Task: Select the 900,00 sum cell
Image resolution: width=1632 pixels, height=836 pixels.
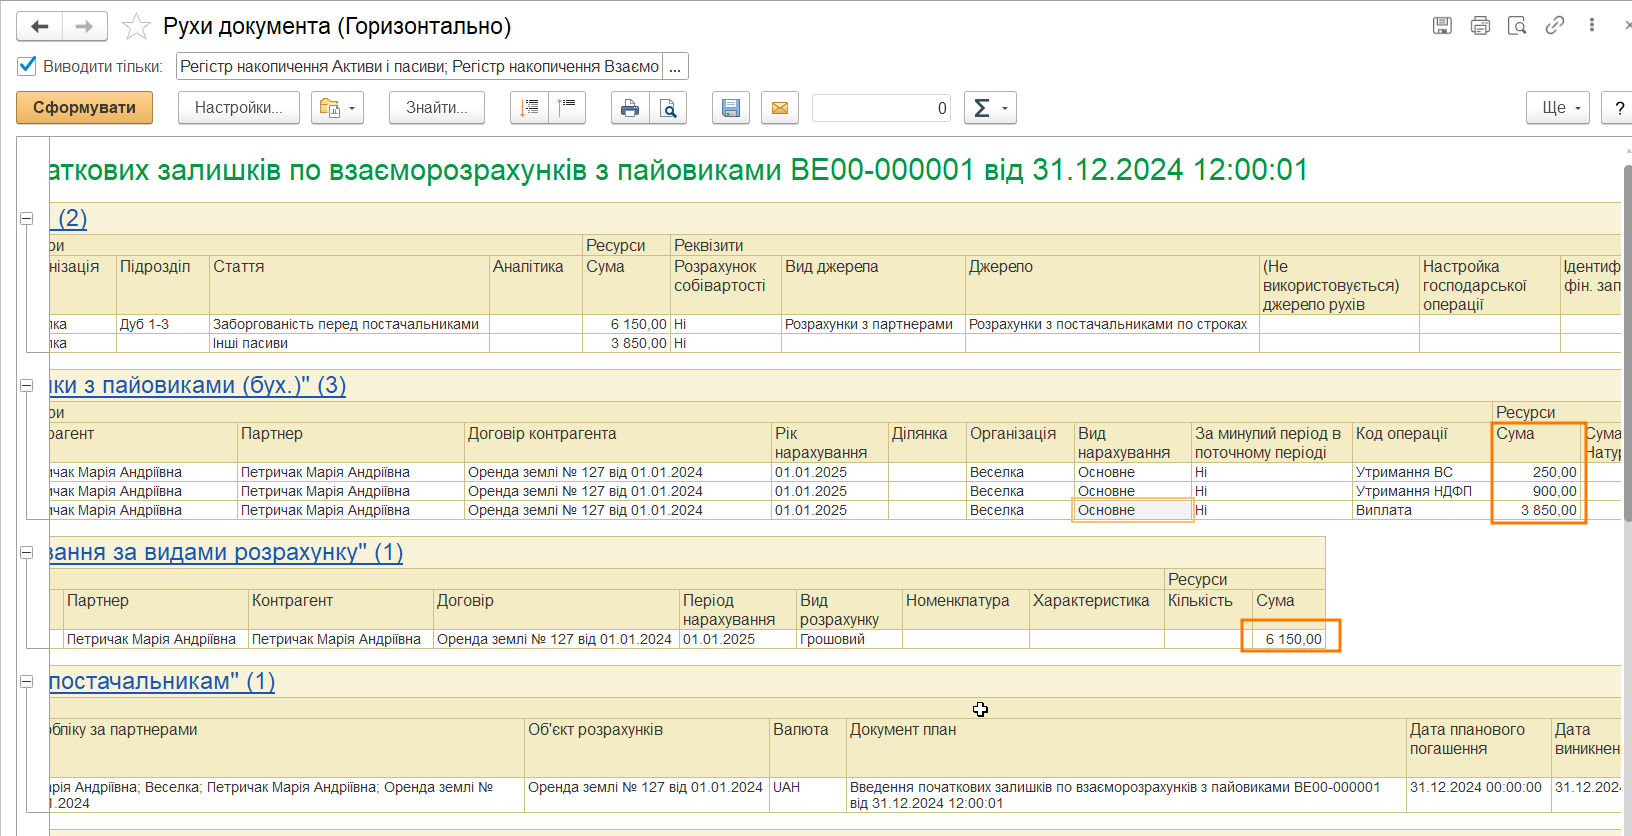Action: [x=1537, y=491]
